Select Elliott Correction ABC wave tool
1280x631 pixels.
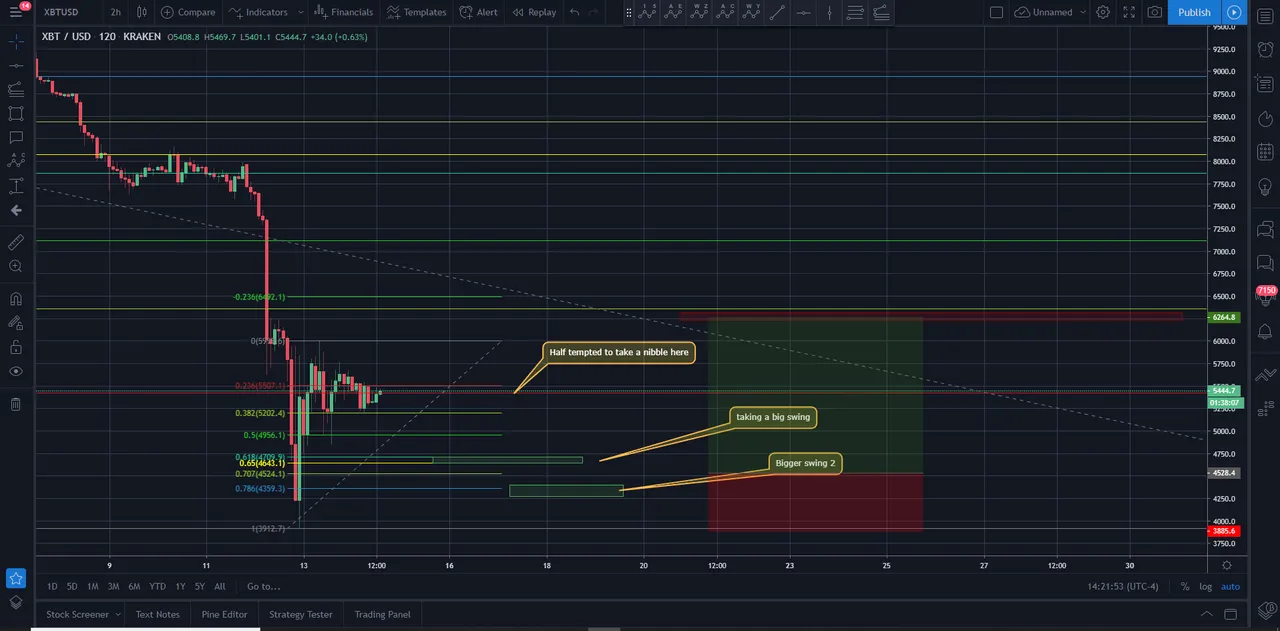click(x=725, y=12)
